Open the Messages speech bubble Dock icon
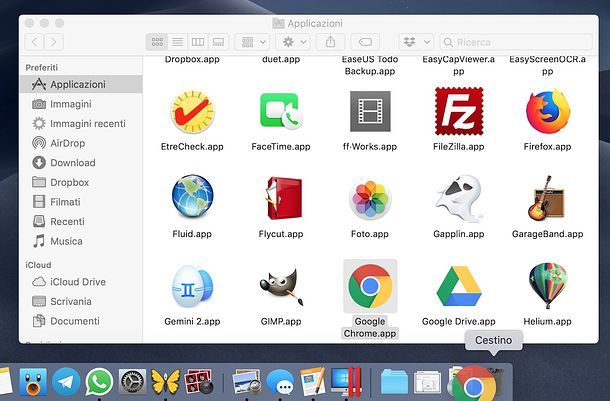This screenshot has height=401, width=610. tap(280, 383)
